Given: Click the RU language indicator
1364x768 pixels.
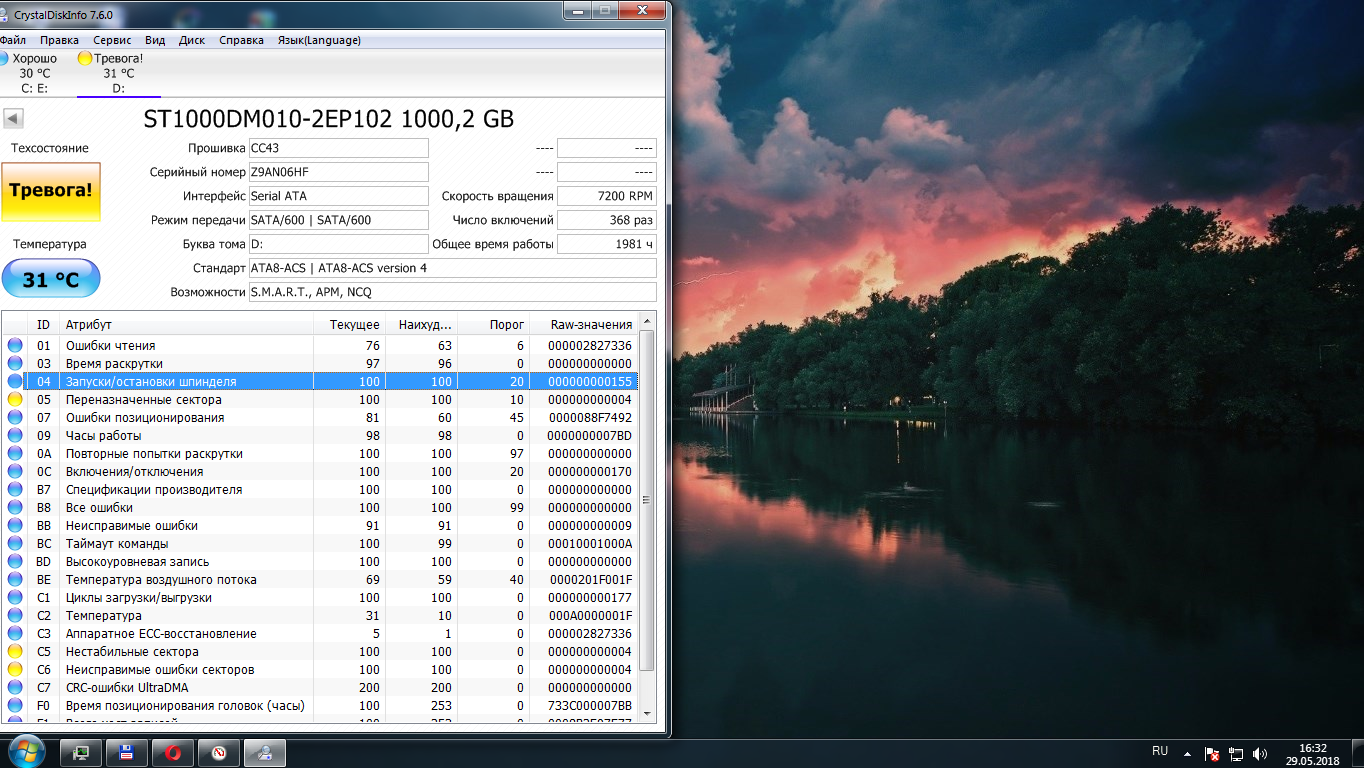Looking at the screenshot, I should 1160,751.
